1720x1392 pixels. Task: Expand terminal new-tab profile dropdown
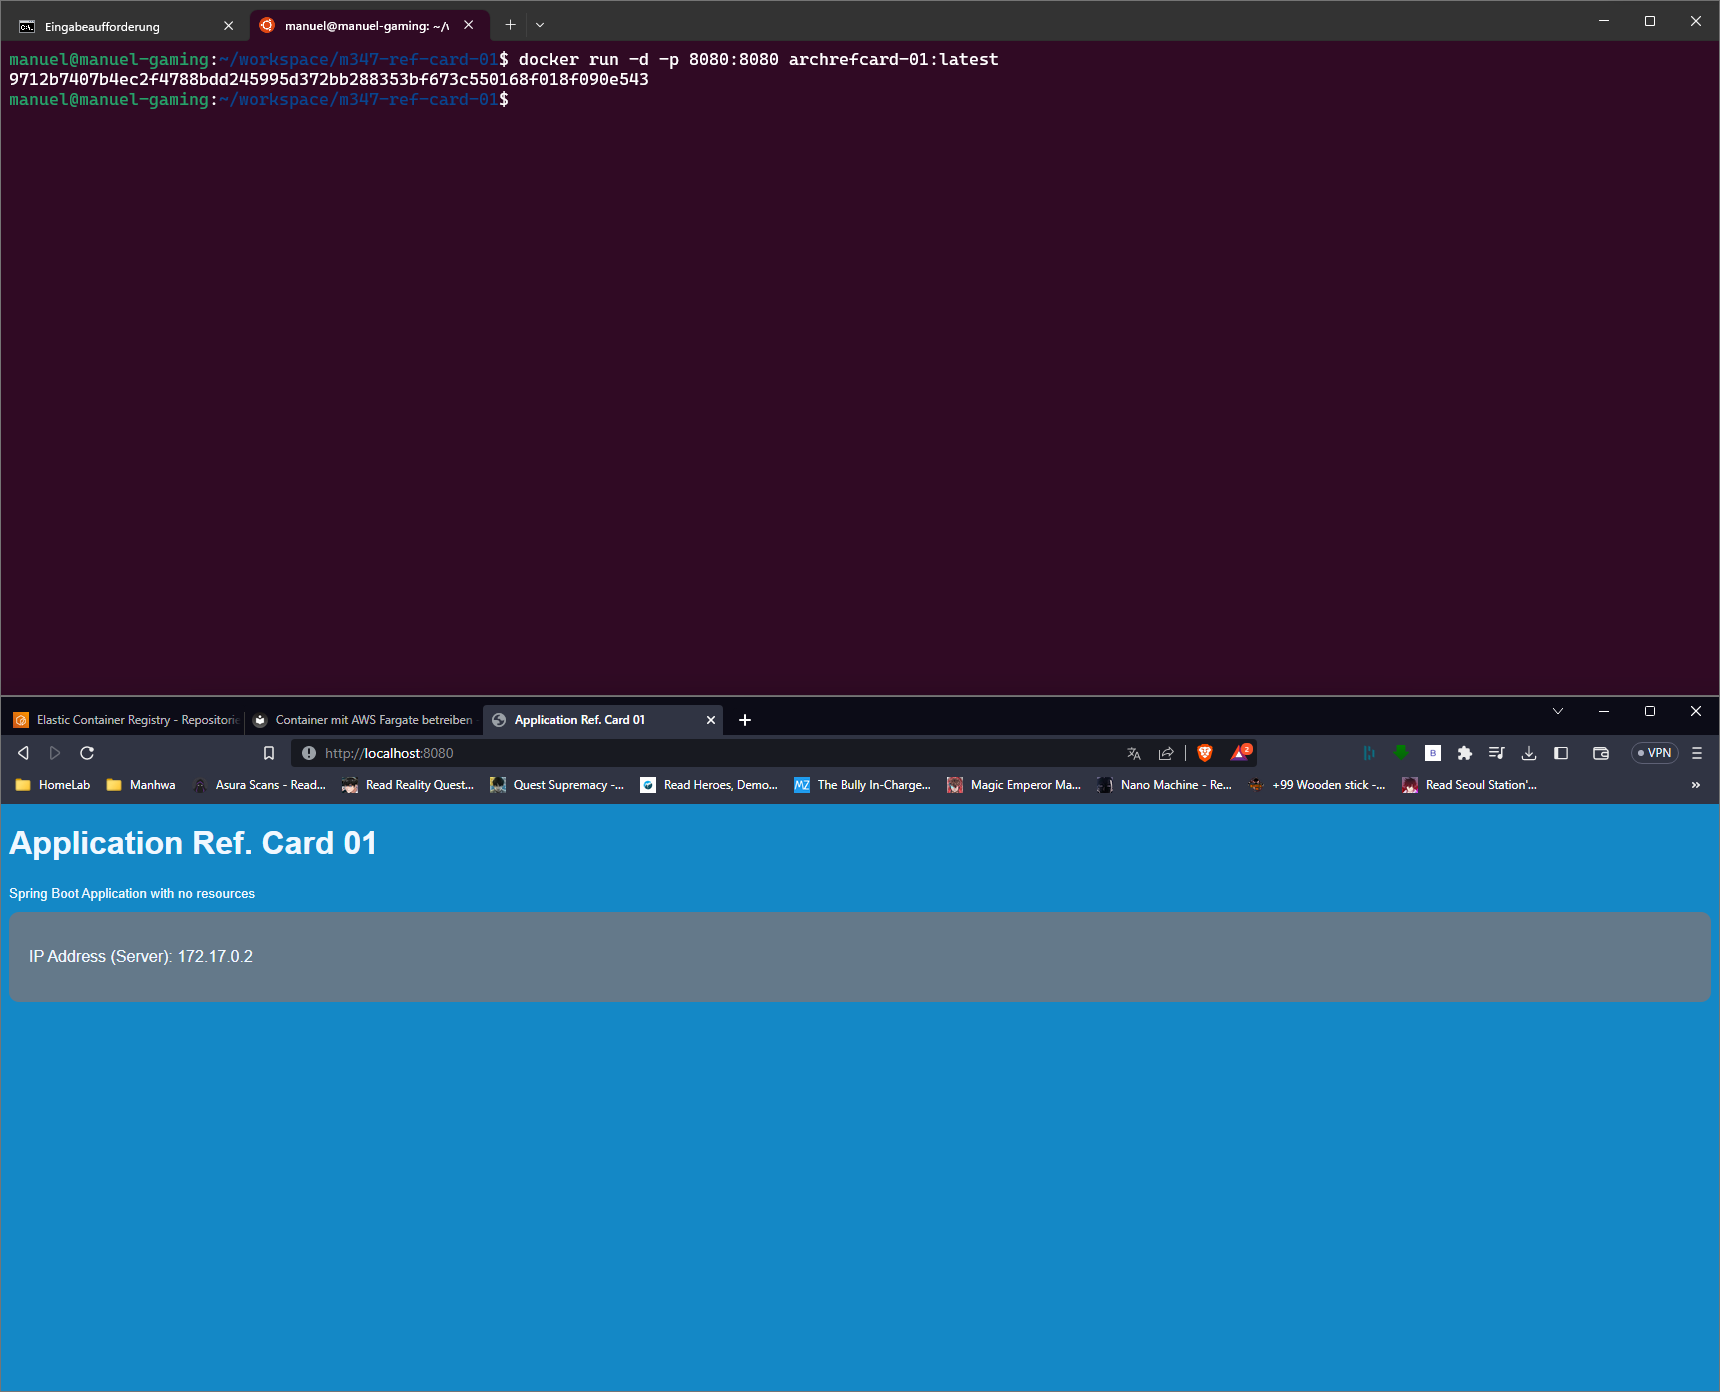click(x=540, y=25)
